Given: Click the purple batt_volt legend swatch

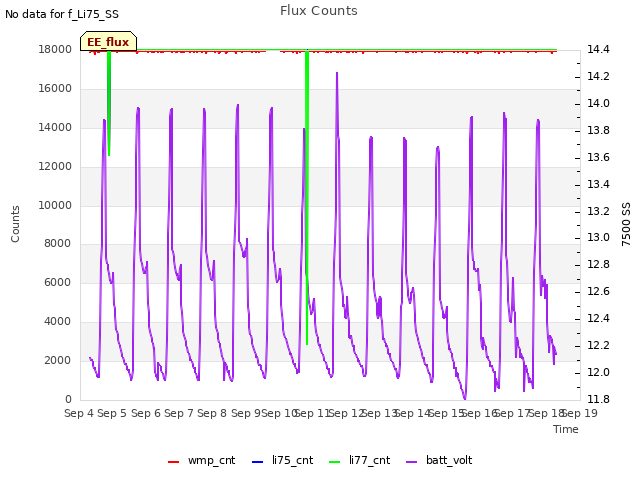Looking at the screenshot, I should click(412, 462).
